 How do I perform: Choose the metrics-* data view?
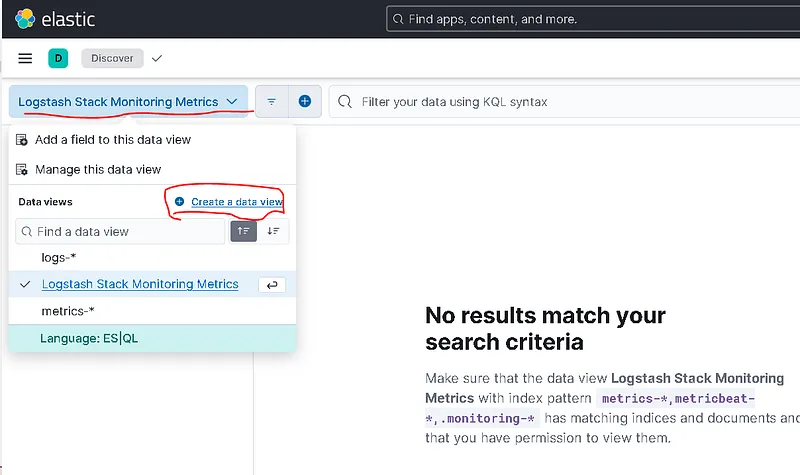point(152,311)
